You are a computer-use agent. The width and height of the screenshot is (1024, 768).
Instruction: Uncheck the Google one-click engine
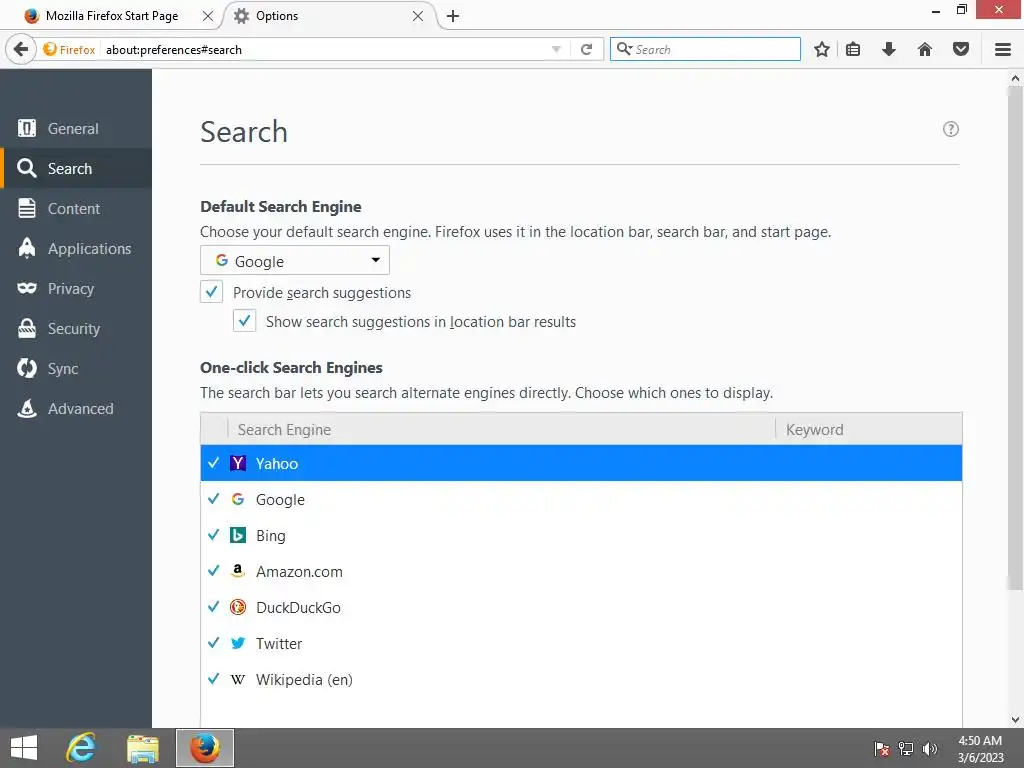(214, 499)
